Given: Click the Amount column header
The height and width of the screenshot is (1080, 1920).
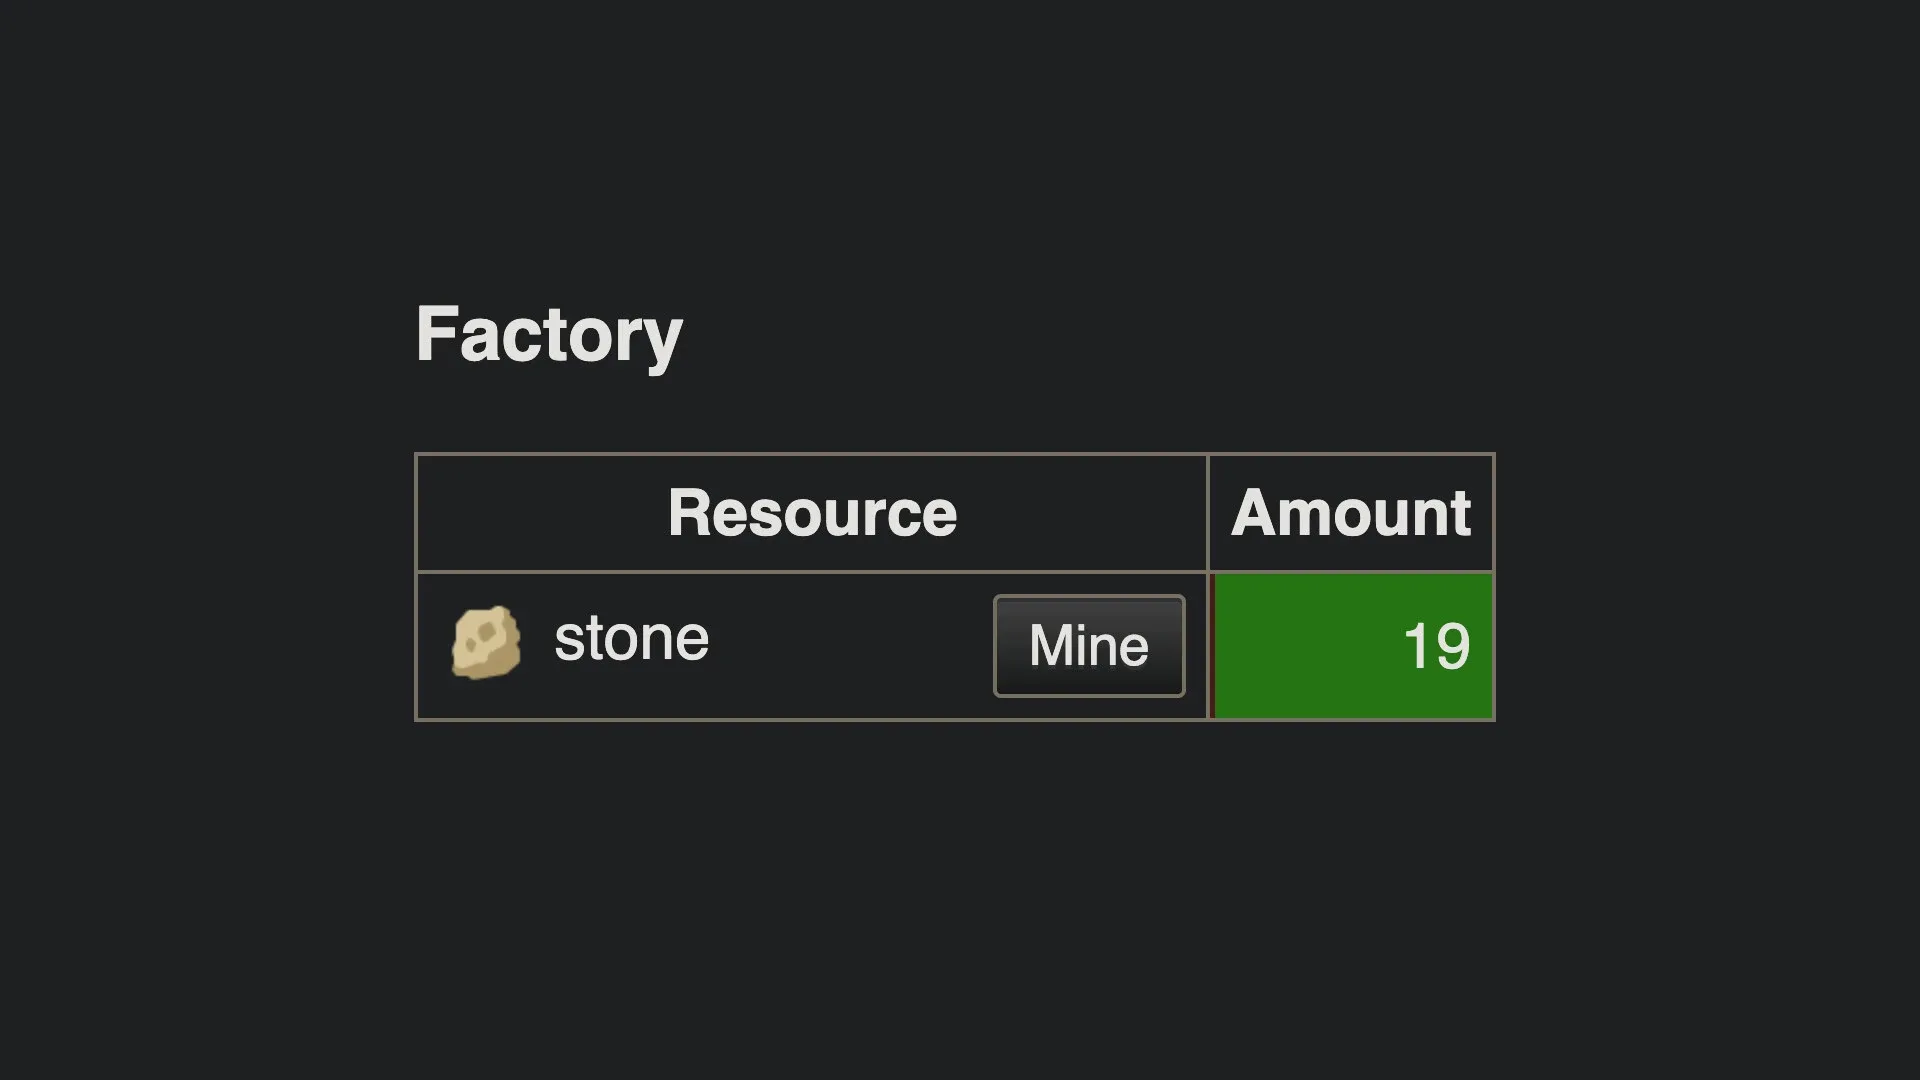Looking at the screenshot, I should 1350,513.
